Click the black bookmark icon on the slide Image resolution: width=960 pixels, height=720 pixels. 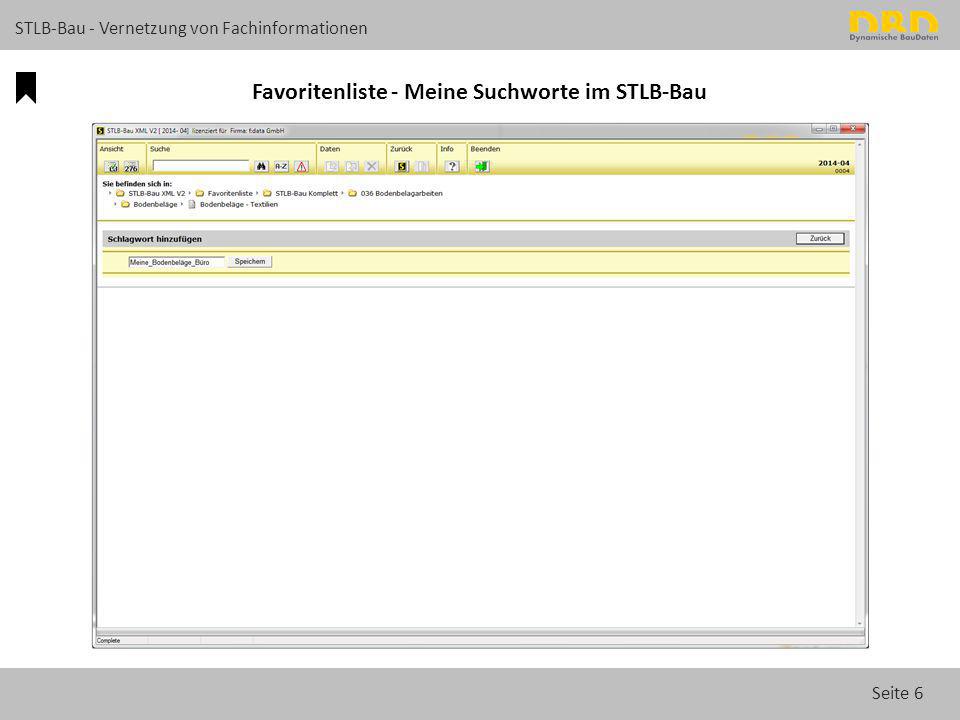(x=26, y=88)
